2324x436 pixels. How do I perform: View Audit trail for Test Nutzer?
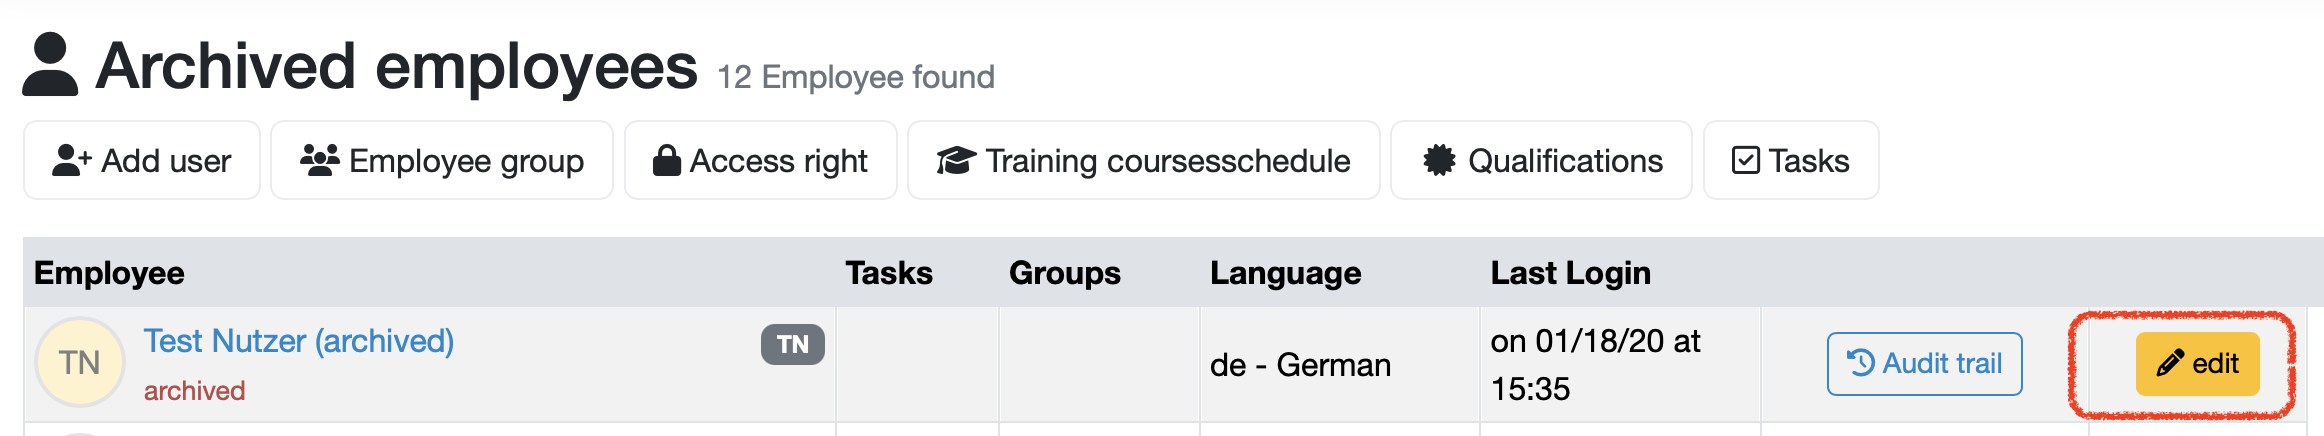point(1924,364)
